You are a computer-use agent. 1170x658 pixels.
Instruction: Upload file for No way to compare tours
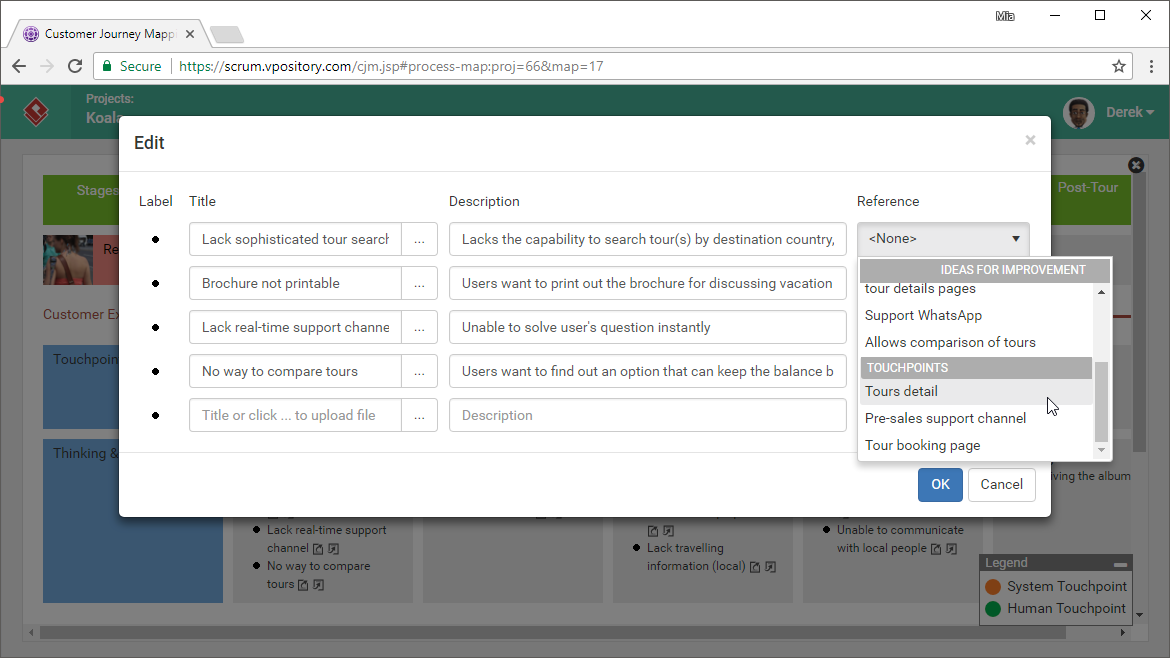pyautogui.click(x=419, y=372)
